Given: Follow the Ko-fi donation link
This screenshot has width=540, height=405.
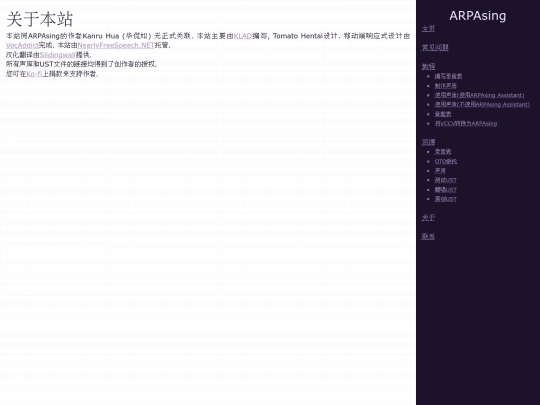Looking at the screenshot, I should pyautogui.click(x=34, y=74).
